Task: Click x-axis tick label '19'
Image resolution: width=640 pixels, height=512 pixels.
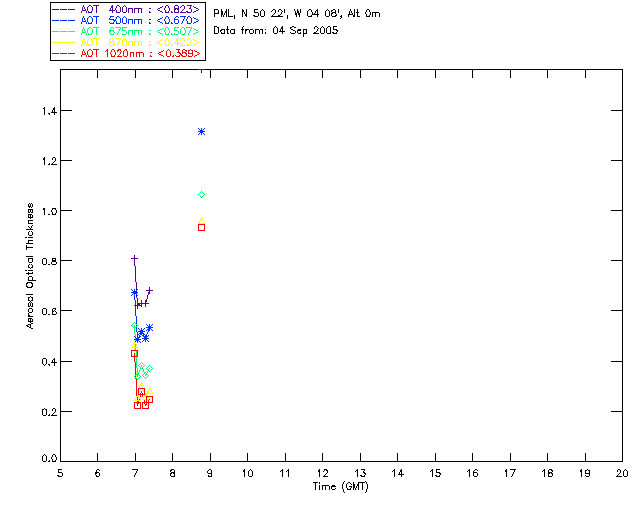Action: [585, 474]
